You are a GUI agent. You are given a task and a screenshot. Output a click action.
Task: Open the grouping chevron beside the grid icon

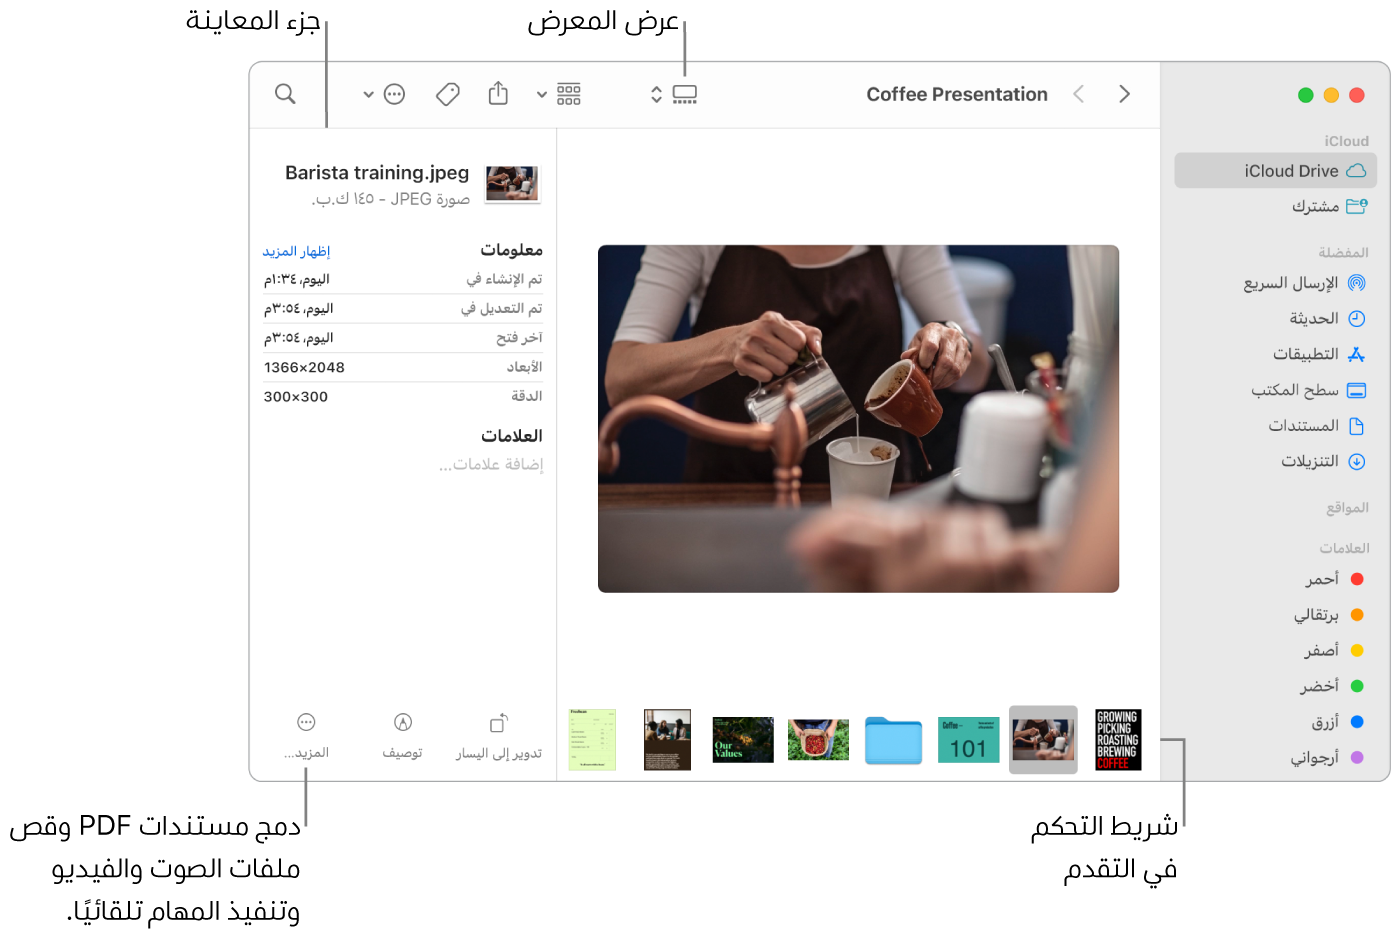[x=540, y=93]
